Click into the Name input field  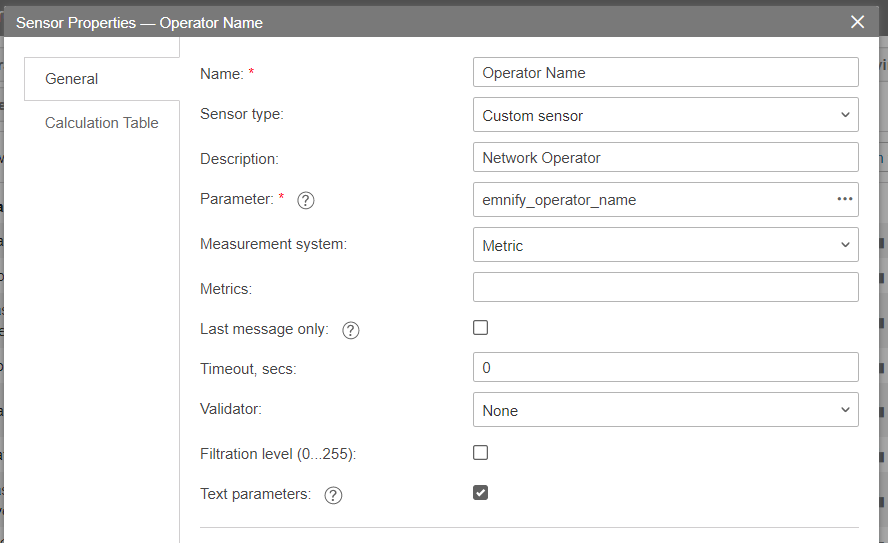tap(665, 73)
